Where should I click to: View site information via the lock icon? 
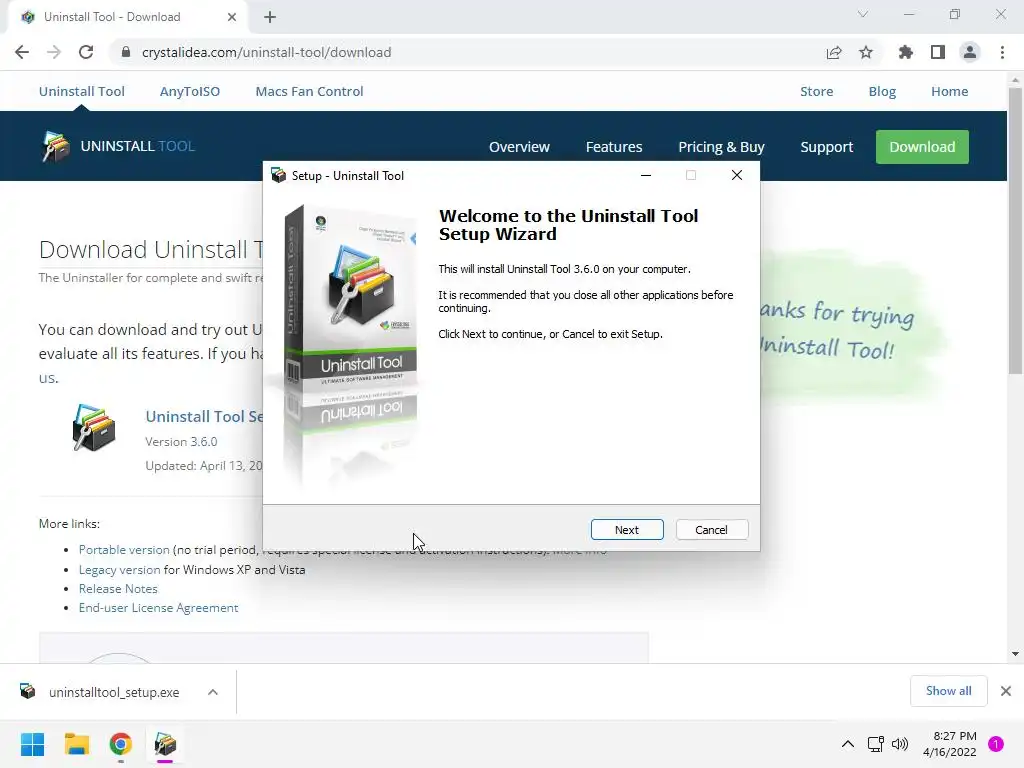126,52
